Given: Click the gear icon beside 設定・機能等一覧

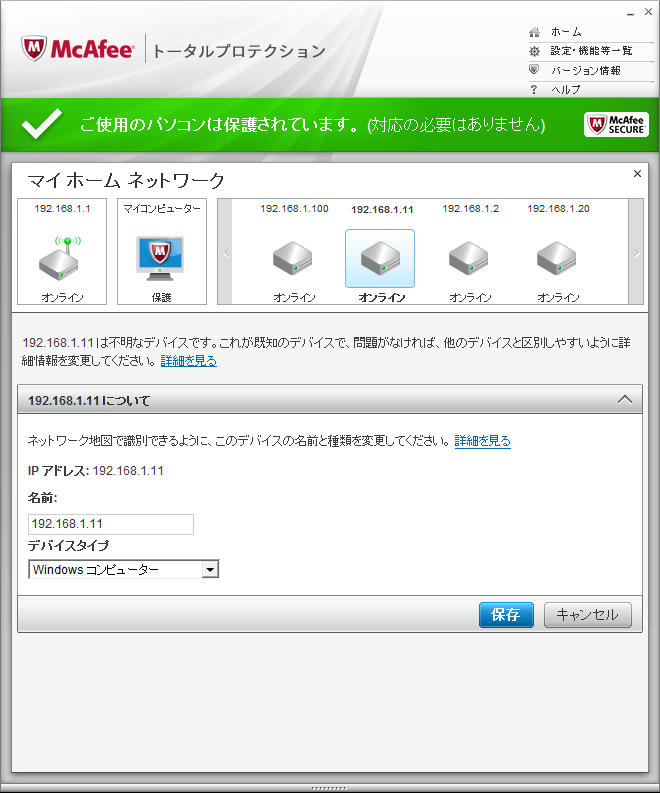Looking at the screenshot, I should pos(534,51).
